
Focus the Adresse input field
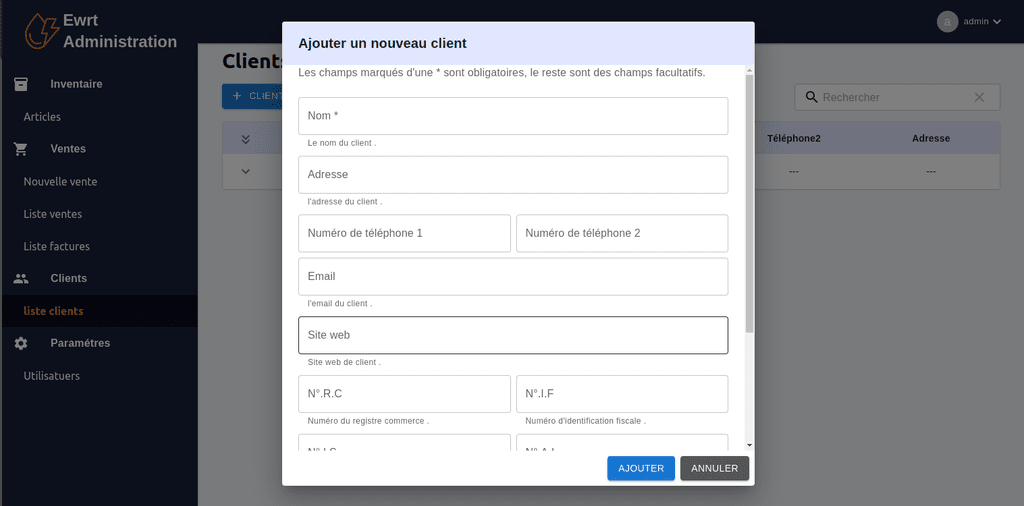[513, 175]
